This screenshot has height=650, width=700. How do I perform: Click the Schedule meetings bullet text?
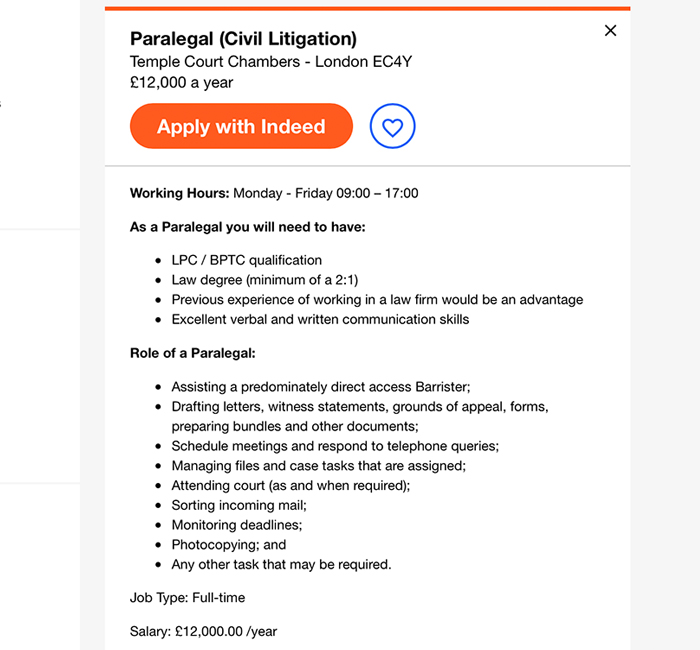click(x=335, y=446)
